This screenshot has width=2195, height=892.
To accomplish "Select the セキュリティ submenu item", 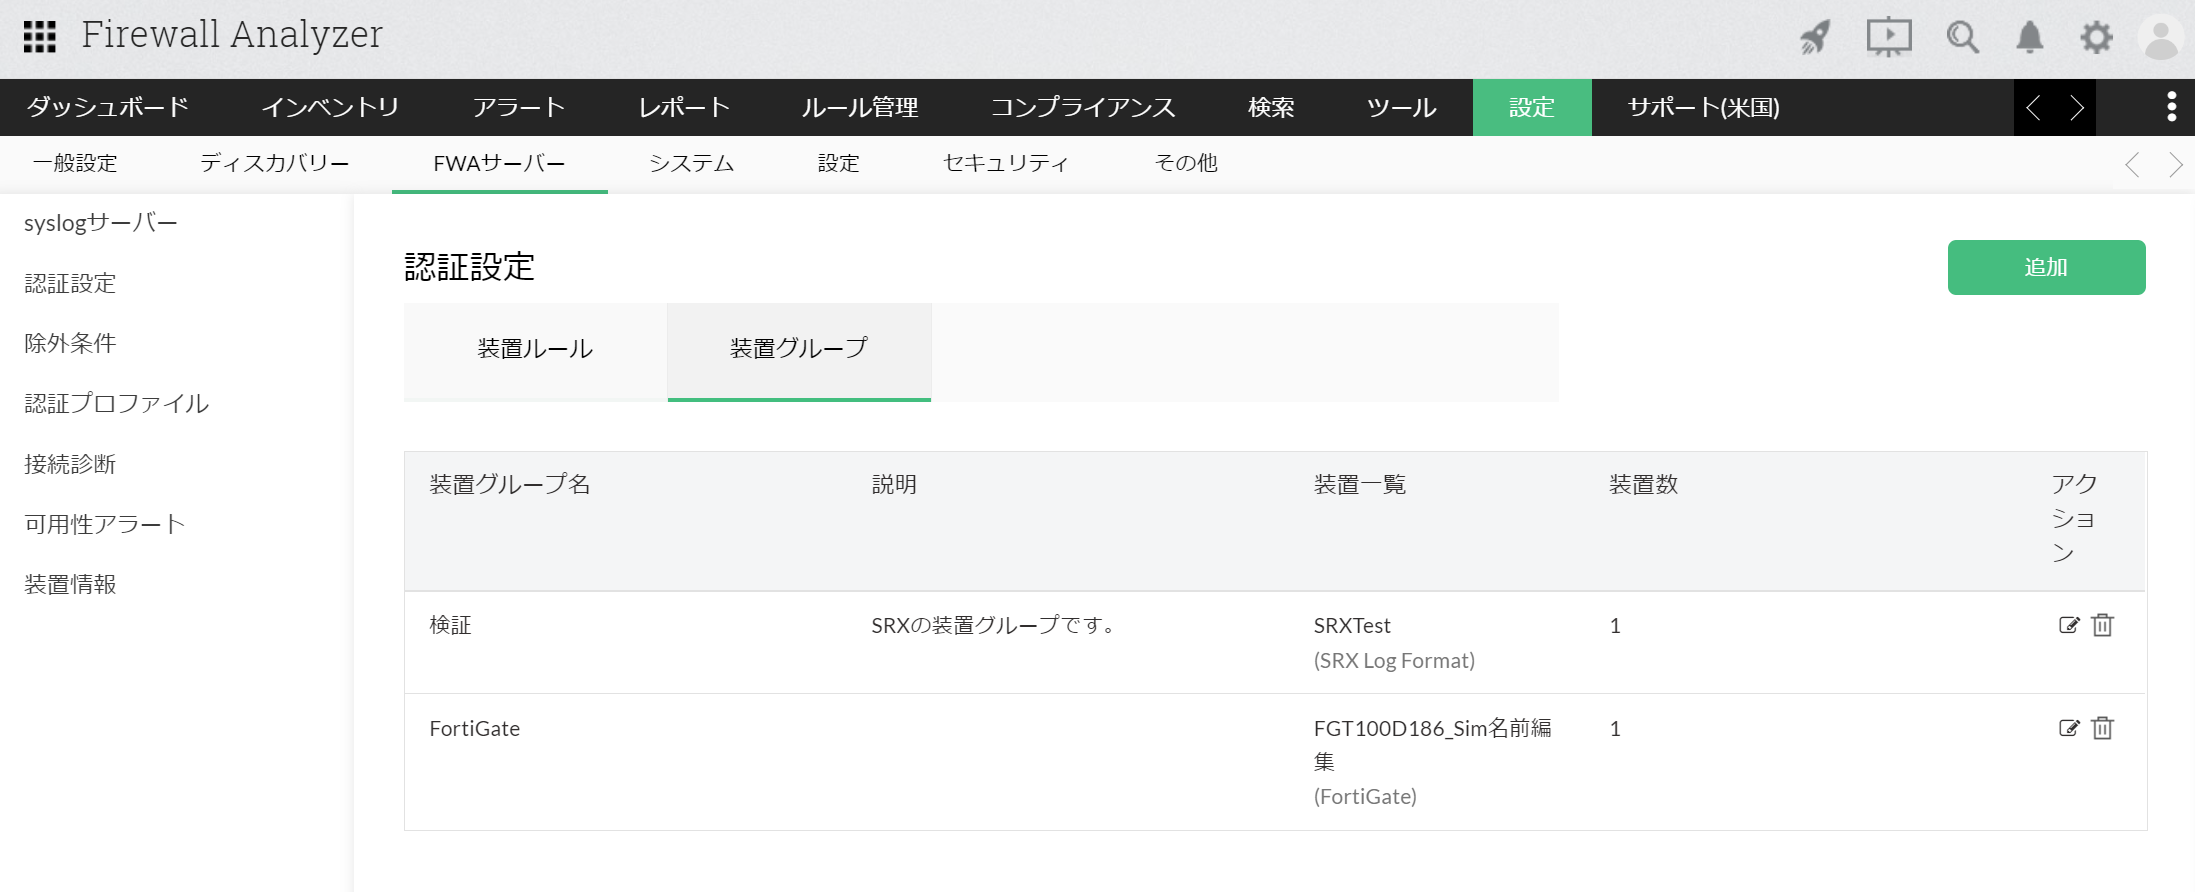I will (x=1005, y=163).
